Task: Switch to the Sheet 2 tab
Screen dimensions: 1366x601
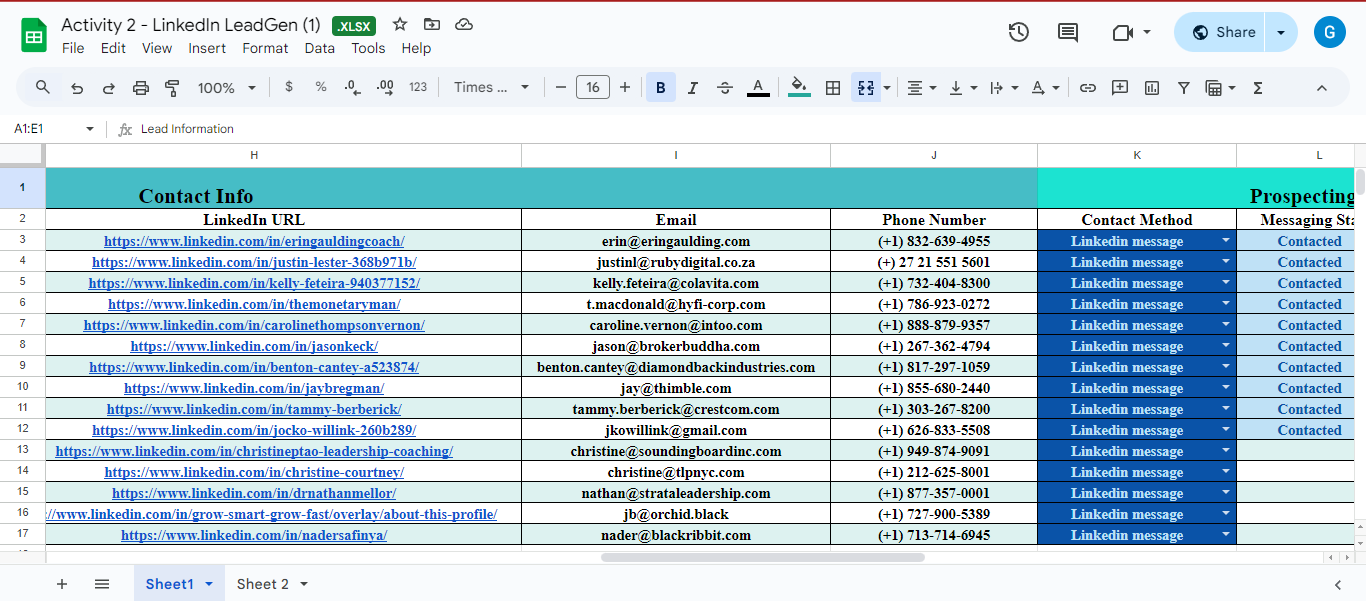Action: click(263, 584)
